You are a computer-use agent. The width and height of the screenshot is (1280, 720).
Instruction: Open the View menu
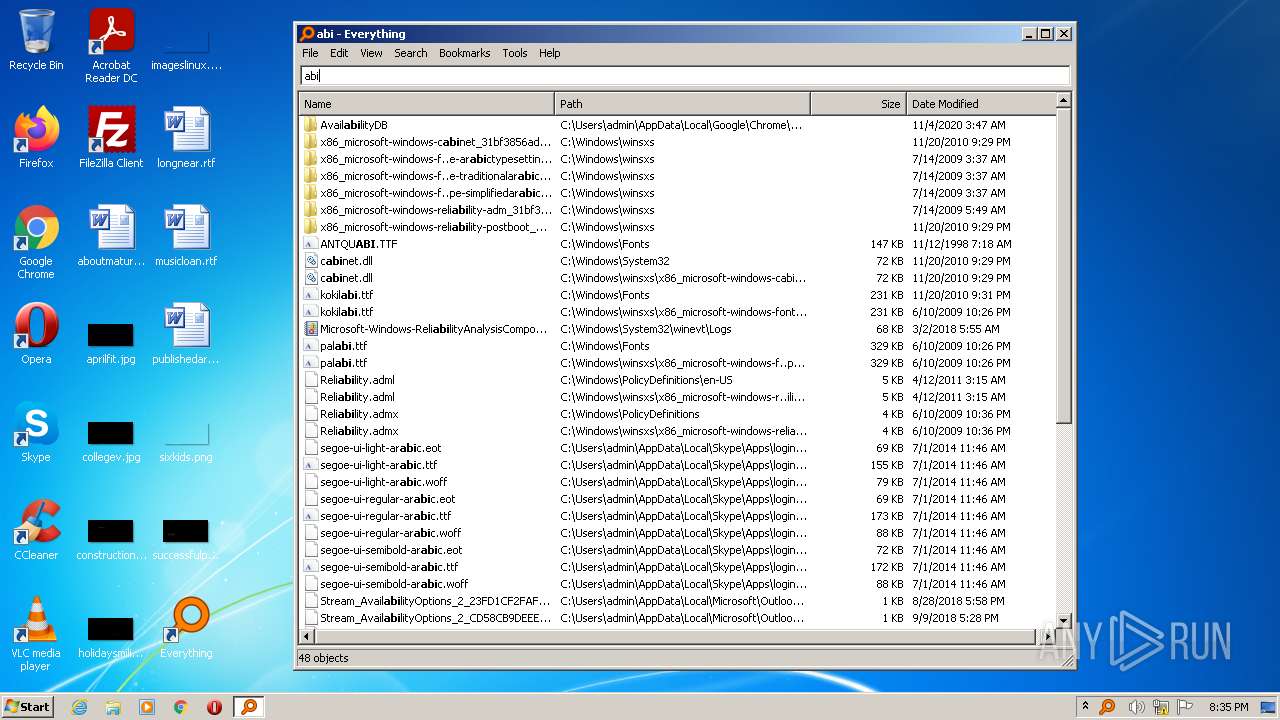371,53
